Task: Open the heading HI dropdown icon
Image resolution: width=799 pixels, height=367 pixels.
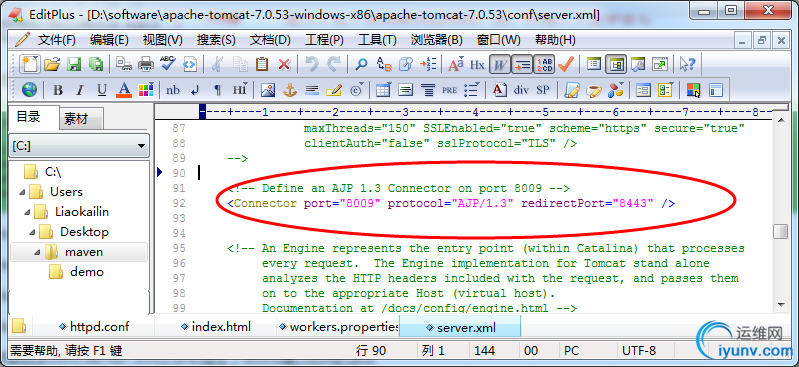Action: (x=239, y=90)
